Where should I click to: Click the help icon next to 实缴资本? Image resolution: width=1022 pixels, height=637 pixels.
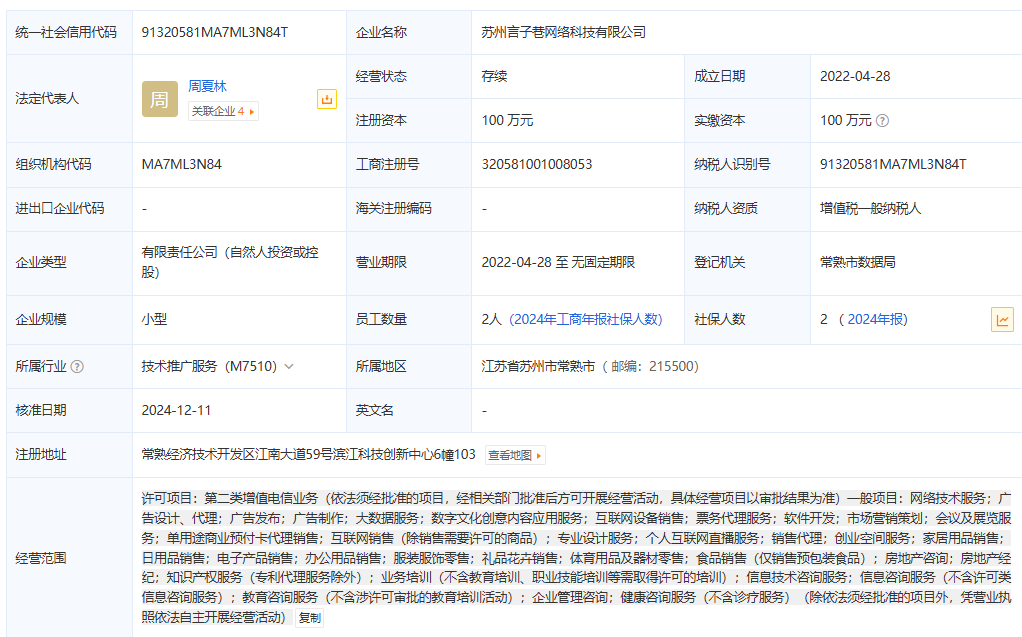(x=882, y=121)
